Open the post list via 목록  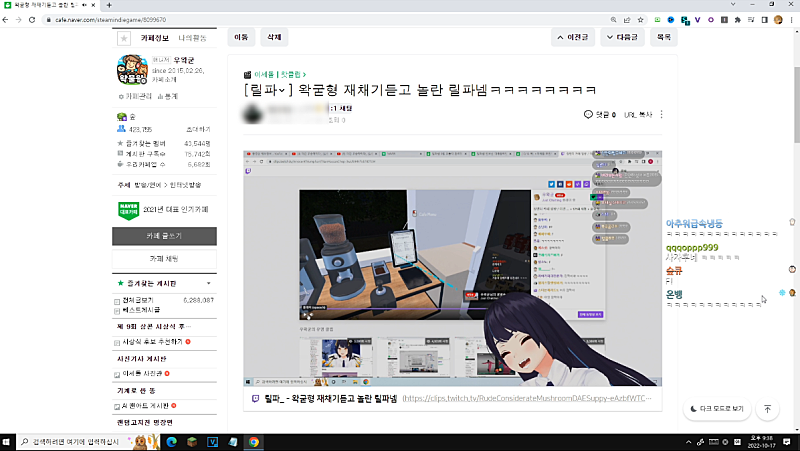pyautogui.click(x=662, y=37)
